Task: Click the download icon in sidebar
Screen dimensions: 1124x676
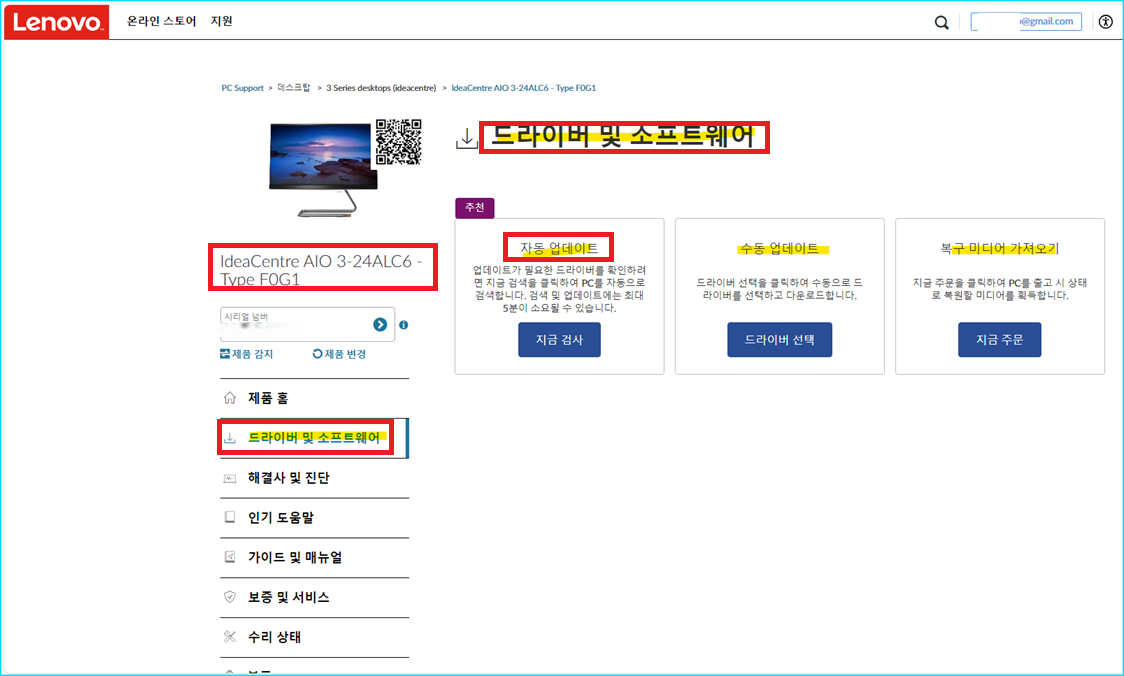Action: (x=229, y=437)
